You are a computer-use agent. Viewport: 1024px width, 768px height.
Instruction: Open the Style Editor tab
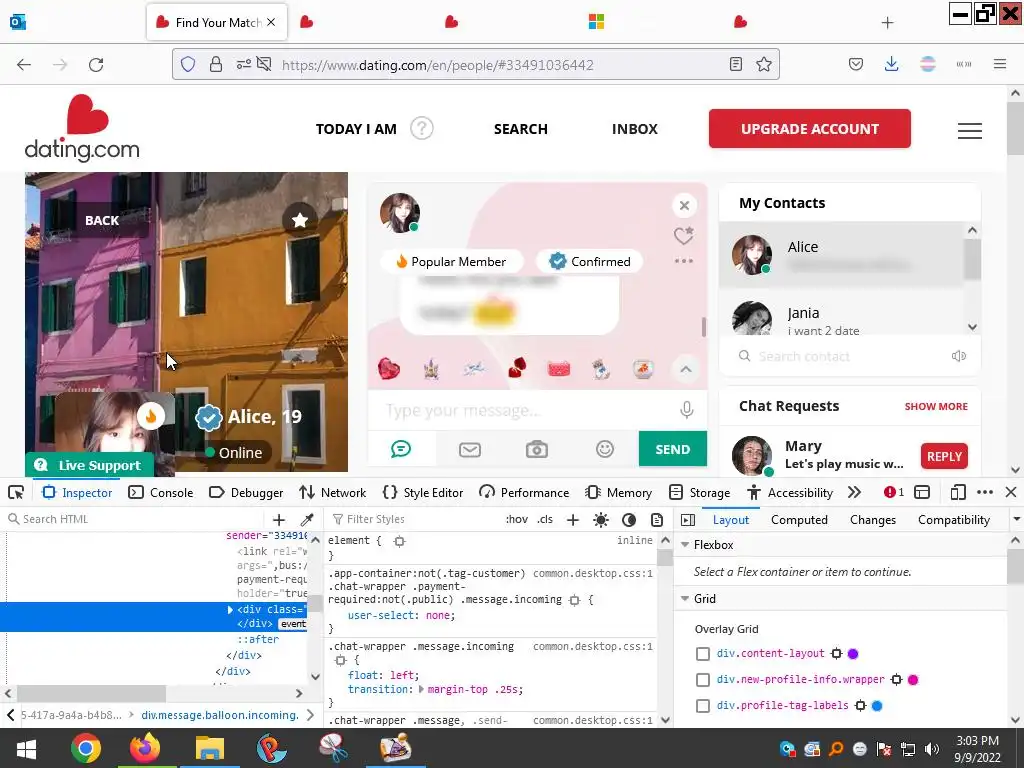point(423,492)
